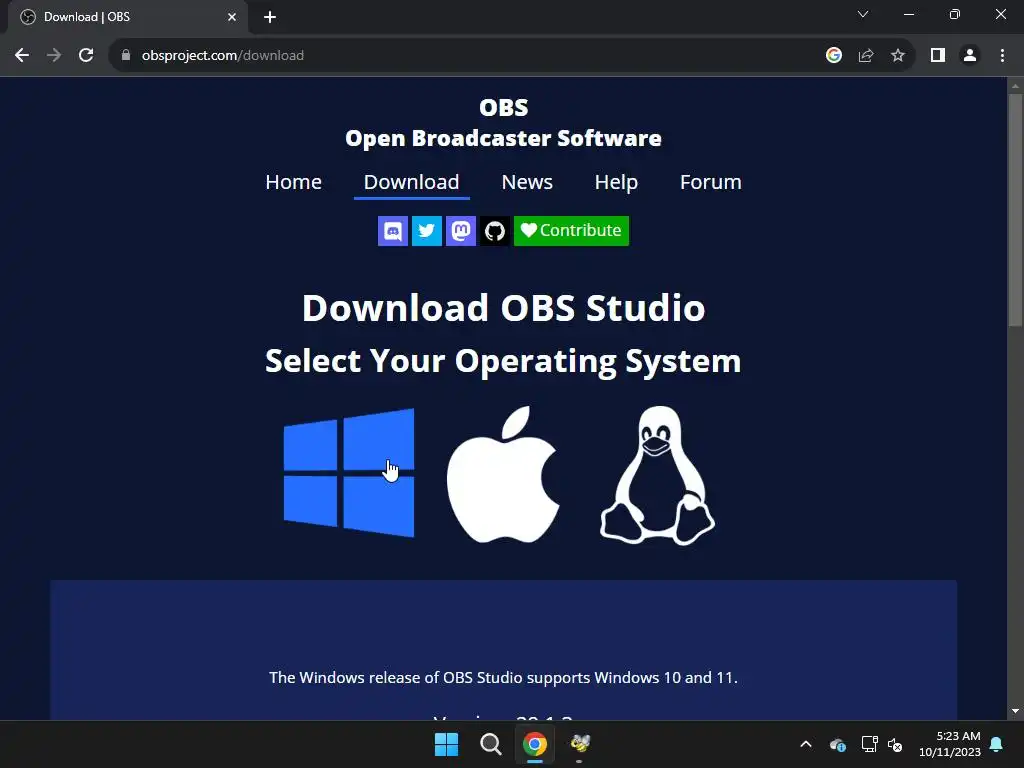Go to the Home navigation item

coord(293,182)
